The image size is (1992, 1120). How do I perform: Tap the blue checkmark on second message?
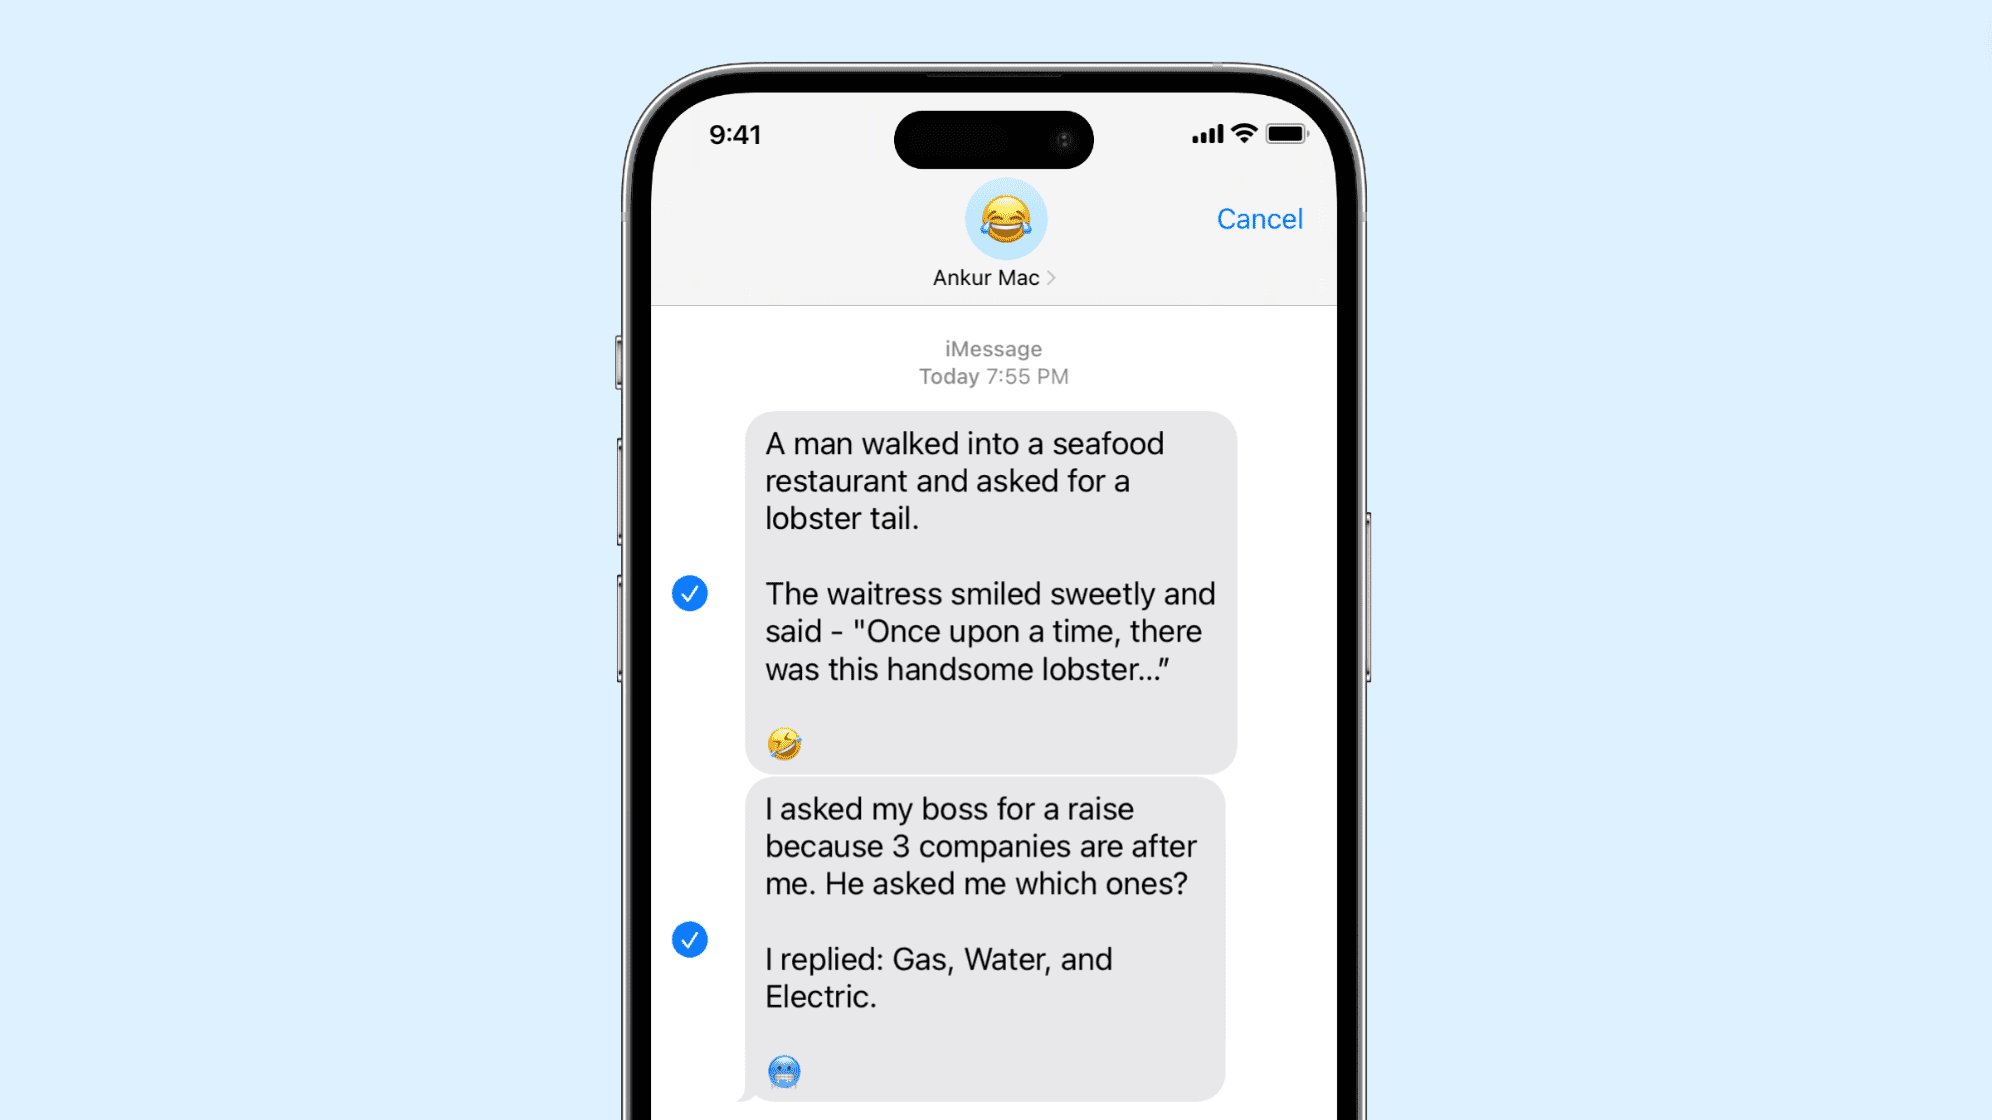click(x=690, y=939)
